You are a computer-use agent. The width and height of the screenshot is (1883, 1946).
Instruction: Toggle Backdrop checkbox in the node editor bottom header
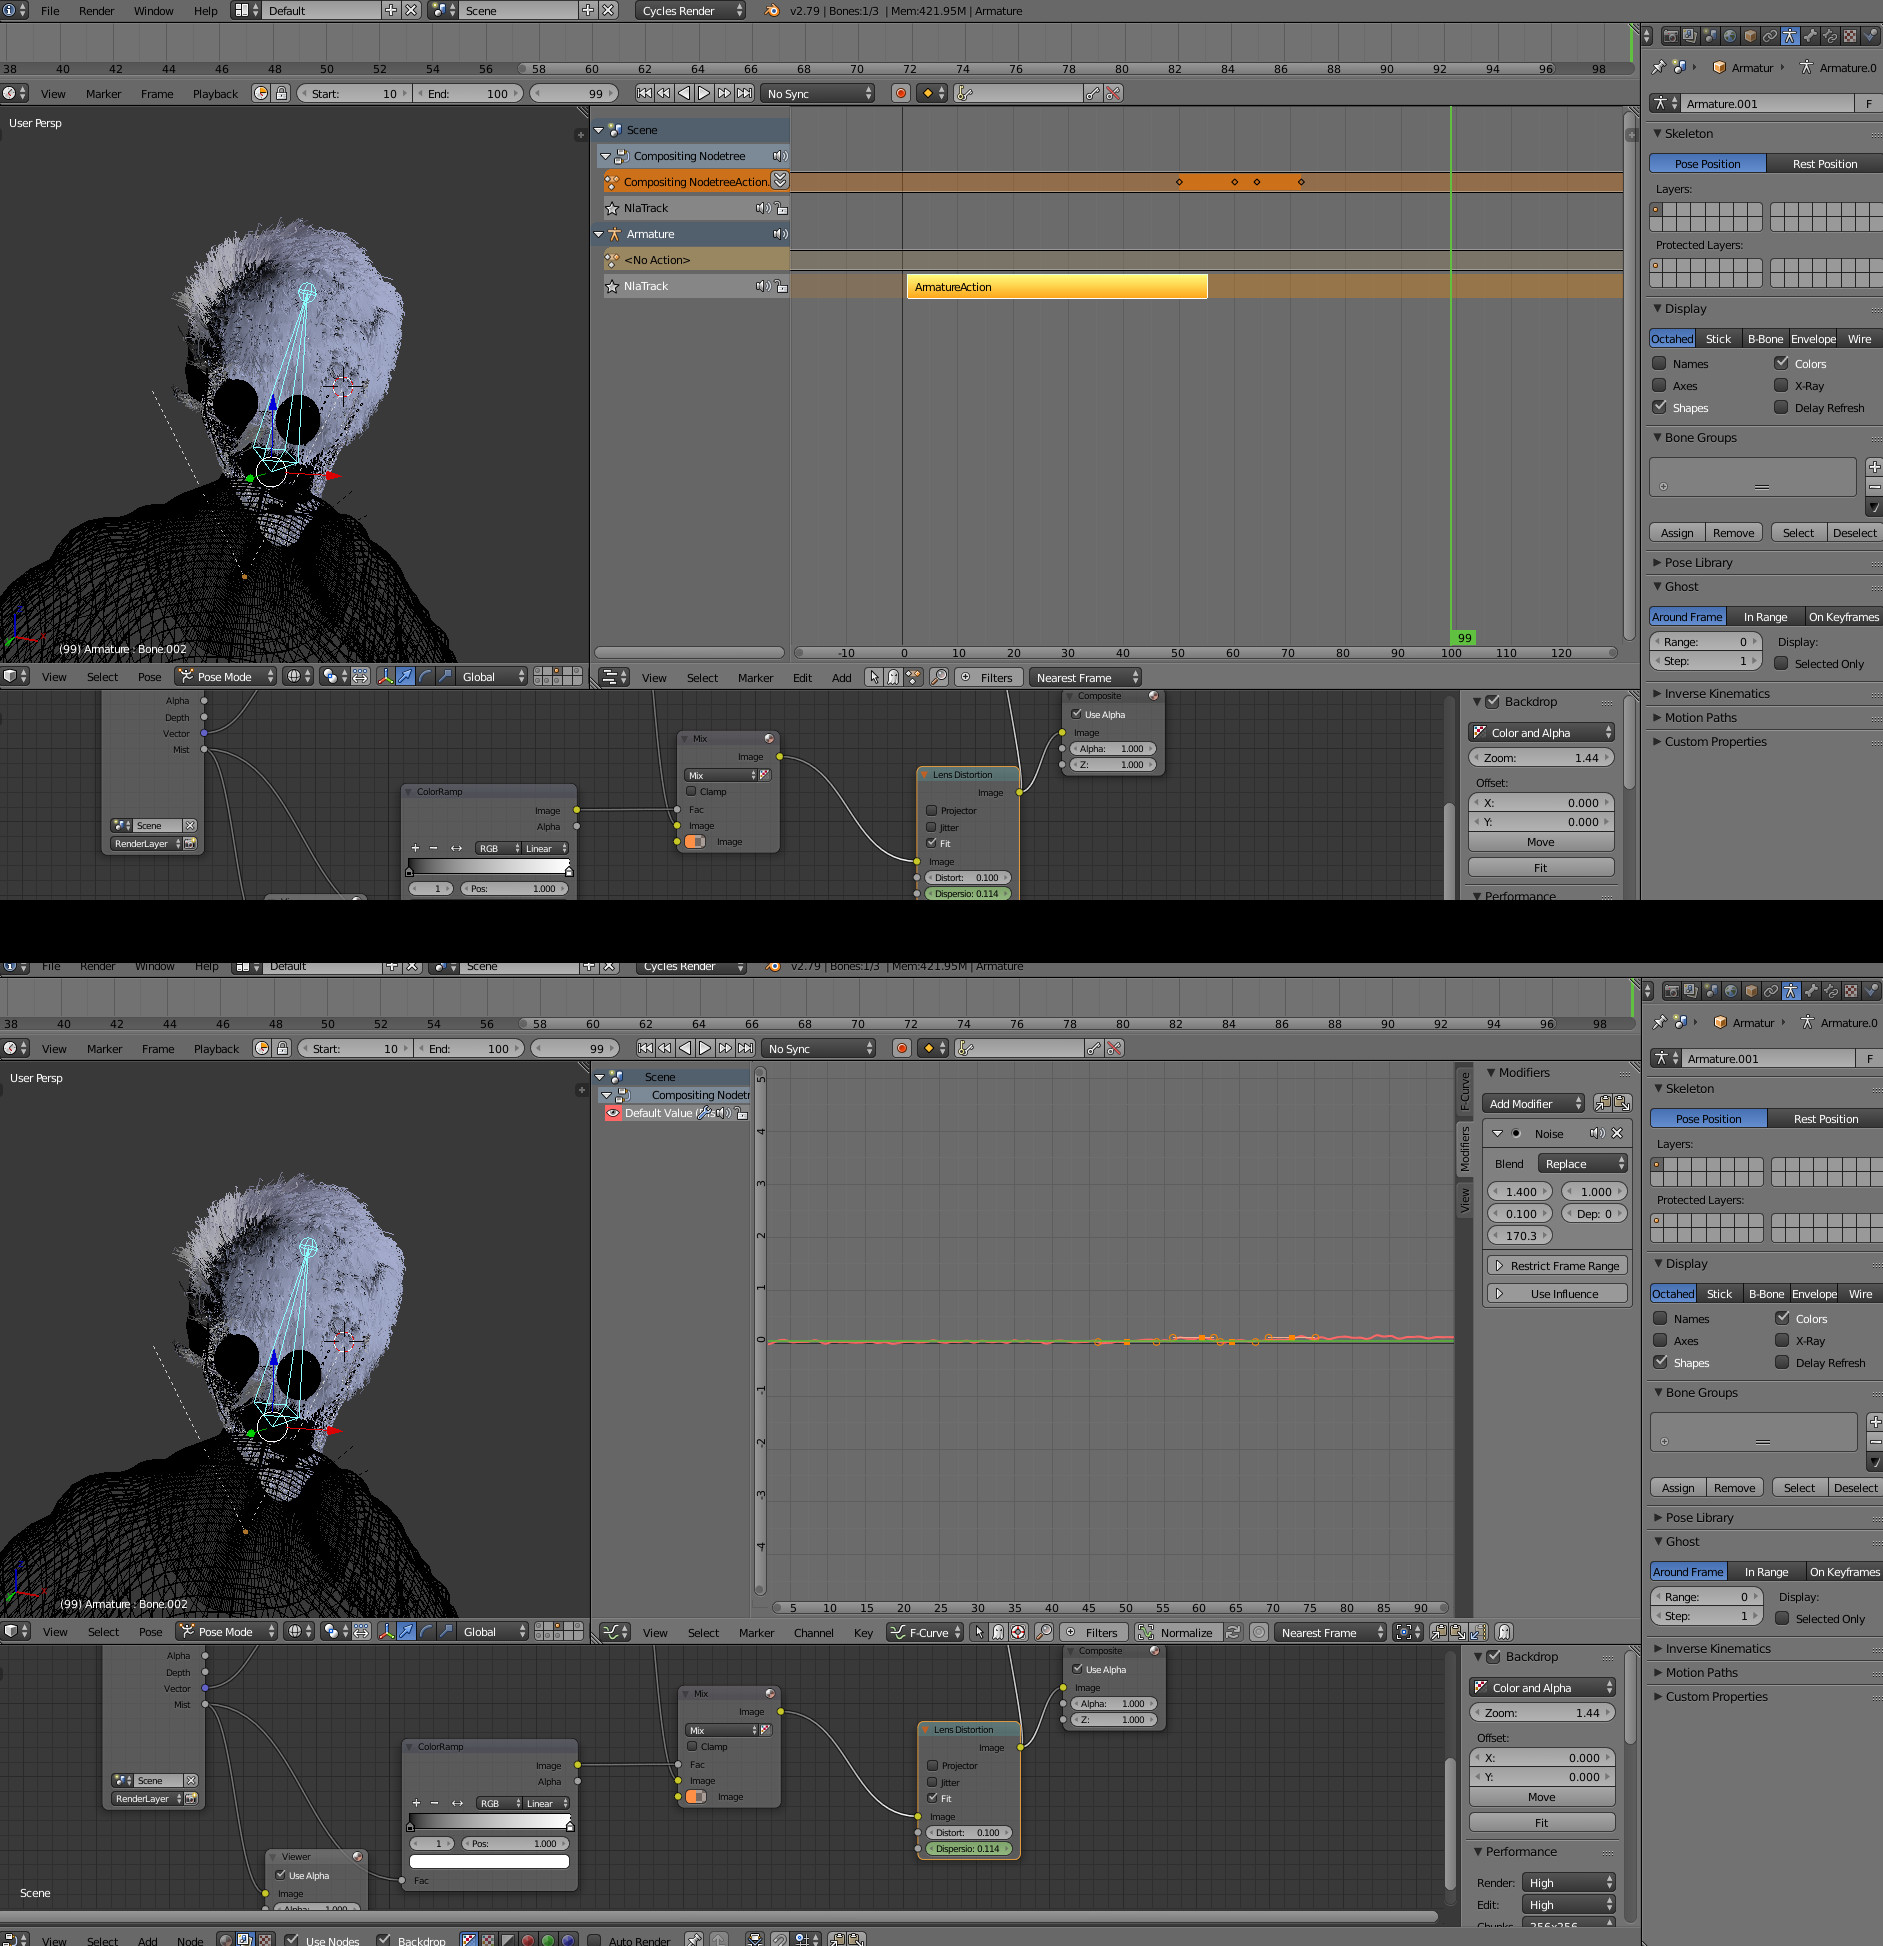(x=383, y=1940)
